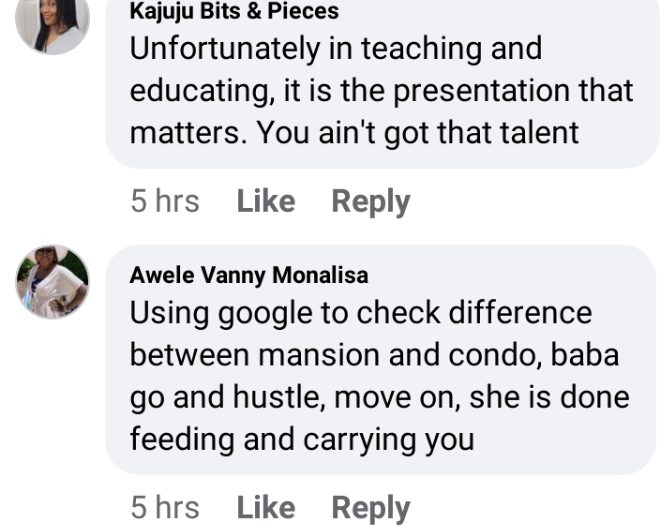Click the Kajuju Bits & Pieces name
671x527 pixels.
pyautogui.click(x=234, y=12)
